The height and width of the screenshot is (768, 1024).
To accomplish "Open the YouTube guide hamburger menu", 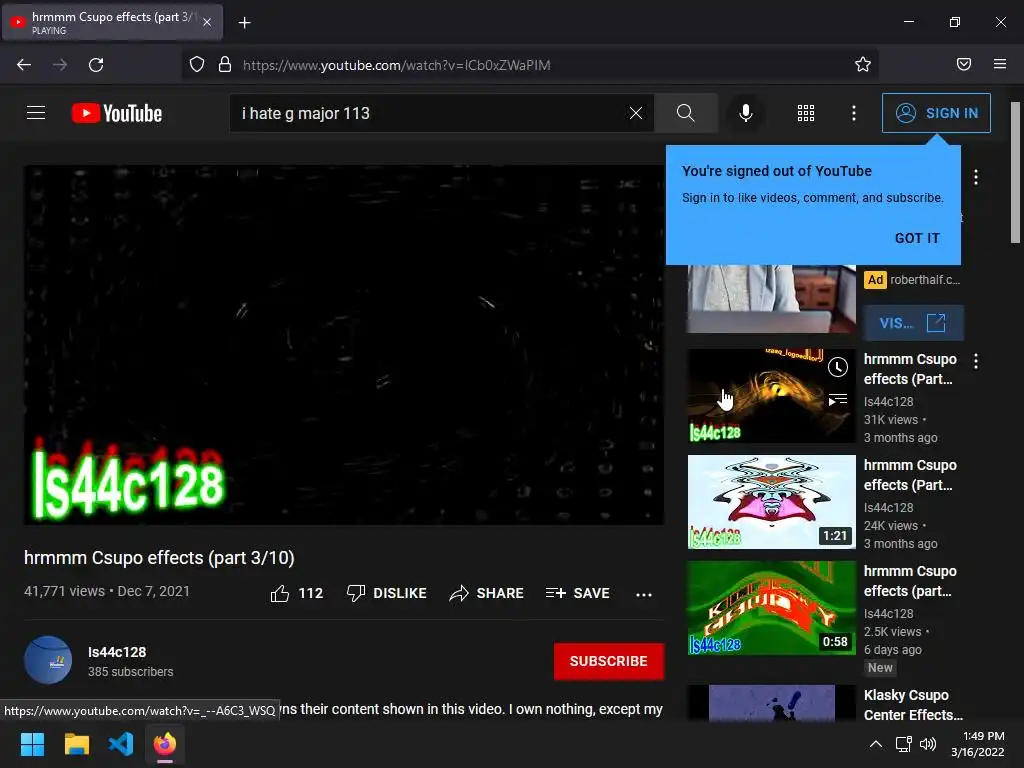I will point(36,113).
